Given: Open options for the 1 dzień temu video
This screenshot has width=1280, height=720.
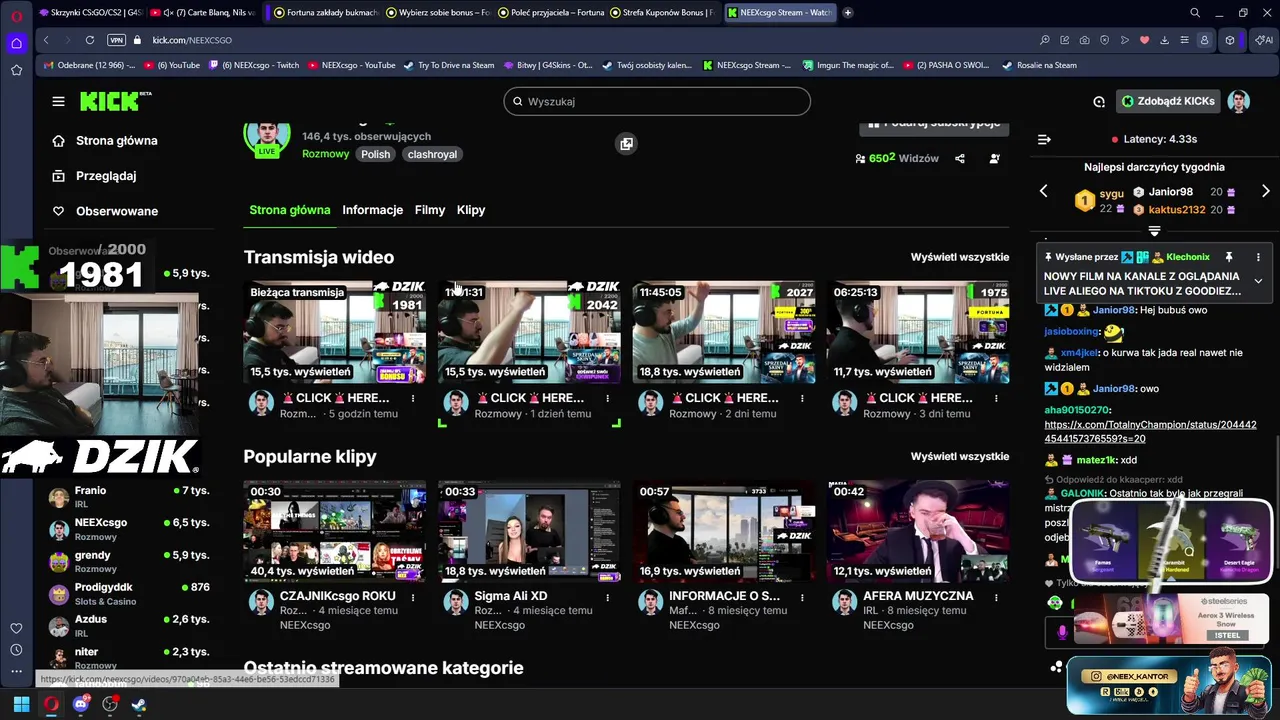Looking at the screenshot, I should pos(607,398).
